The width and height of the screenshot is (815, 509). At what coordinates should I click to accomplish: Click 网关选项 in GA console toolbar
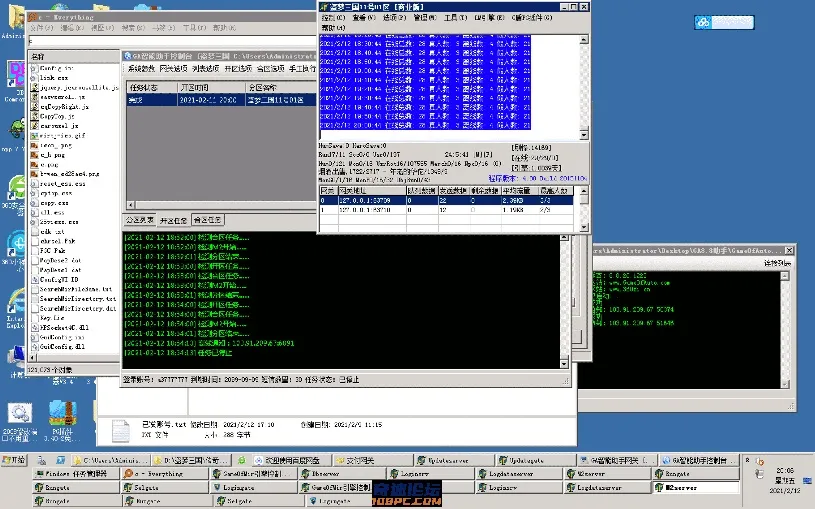(173, 69)
